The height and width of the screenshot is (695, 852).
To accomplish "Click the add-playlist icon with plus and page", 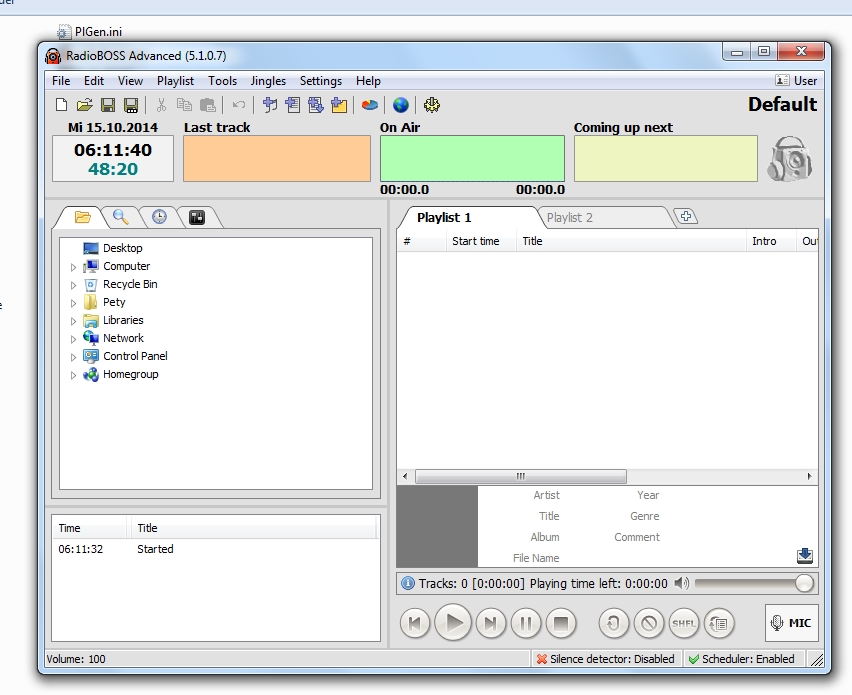I will click(x=292, y=105).
